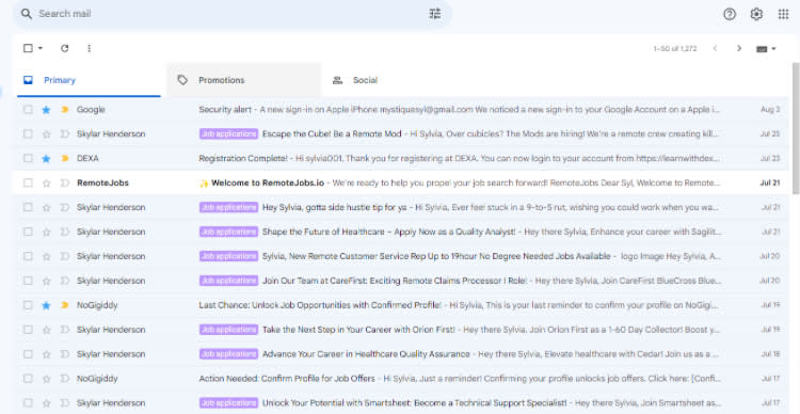Image resolution: width=800 pixels, height=414 pixels.
Task: Click the Aug 3 date
Action: coord(770,109)
